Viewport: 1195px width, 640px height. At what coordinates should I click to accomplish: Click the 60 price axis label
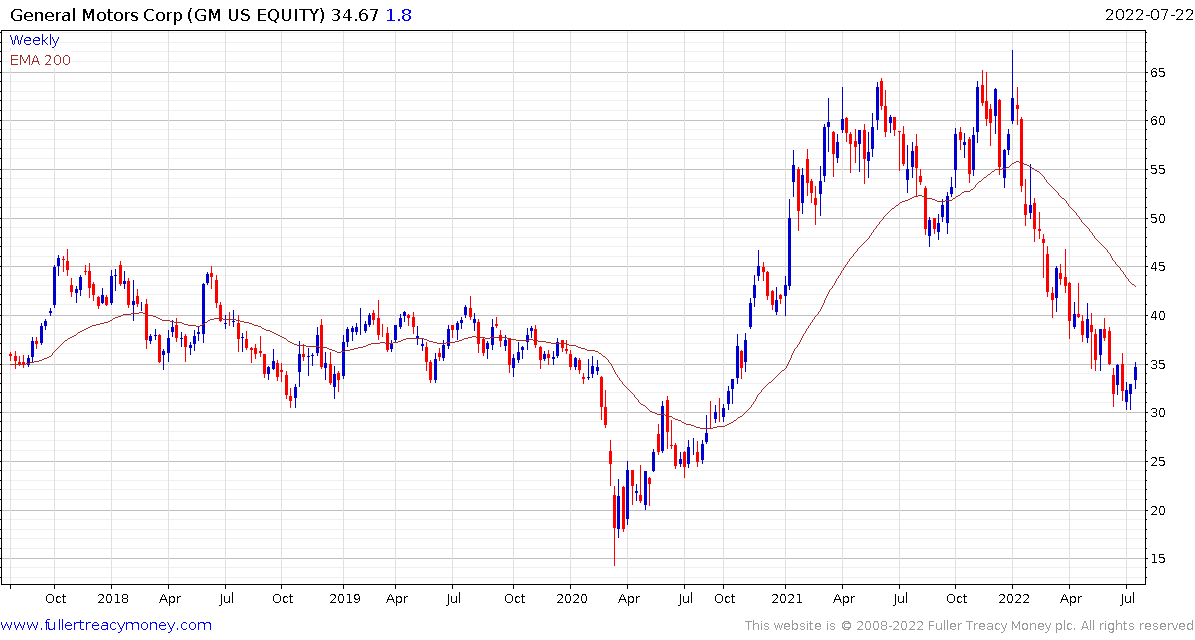(x=1157, y=121)
